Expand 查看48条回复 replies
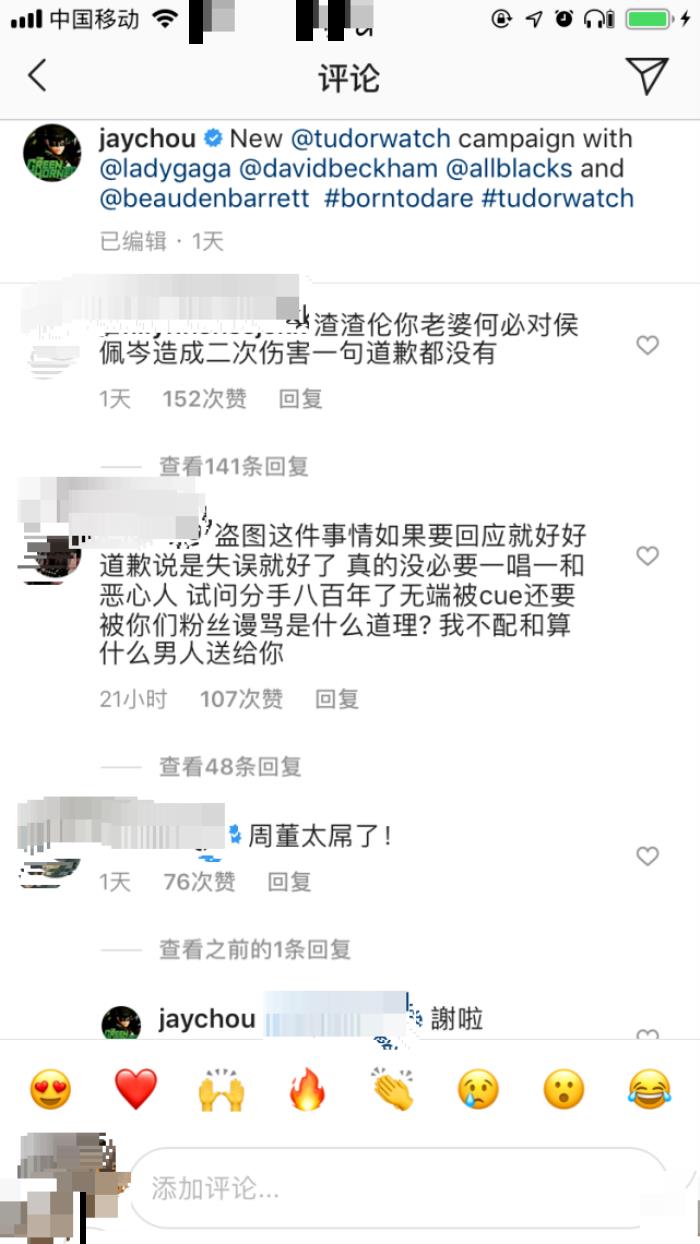The height and width of the screenshot is (1244, 700). (230, 767)
